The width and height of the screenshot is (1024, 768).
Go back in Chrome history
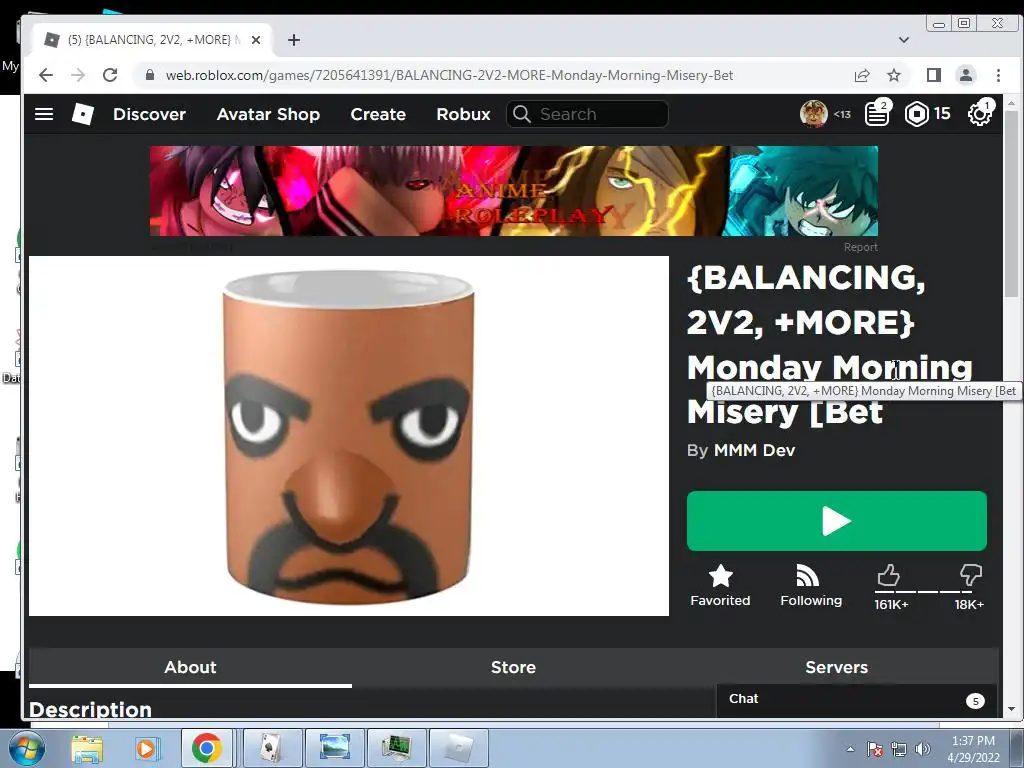pyautogui.click(x=46, y=75)
